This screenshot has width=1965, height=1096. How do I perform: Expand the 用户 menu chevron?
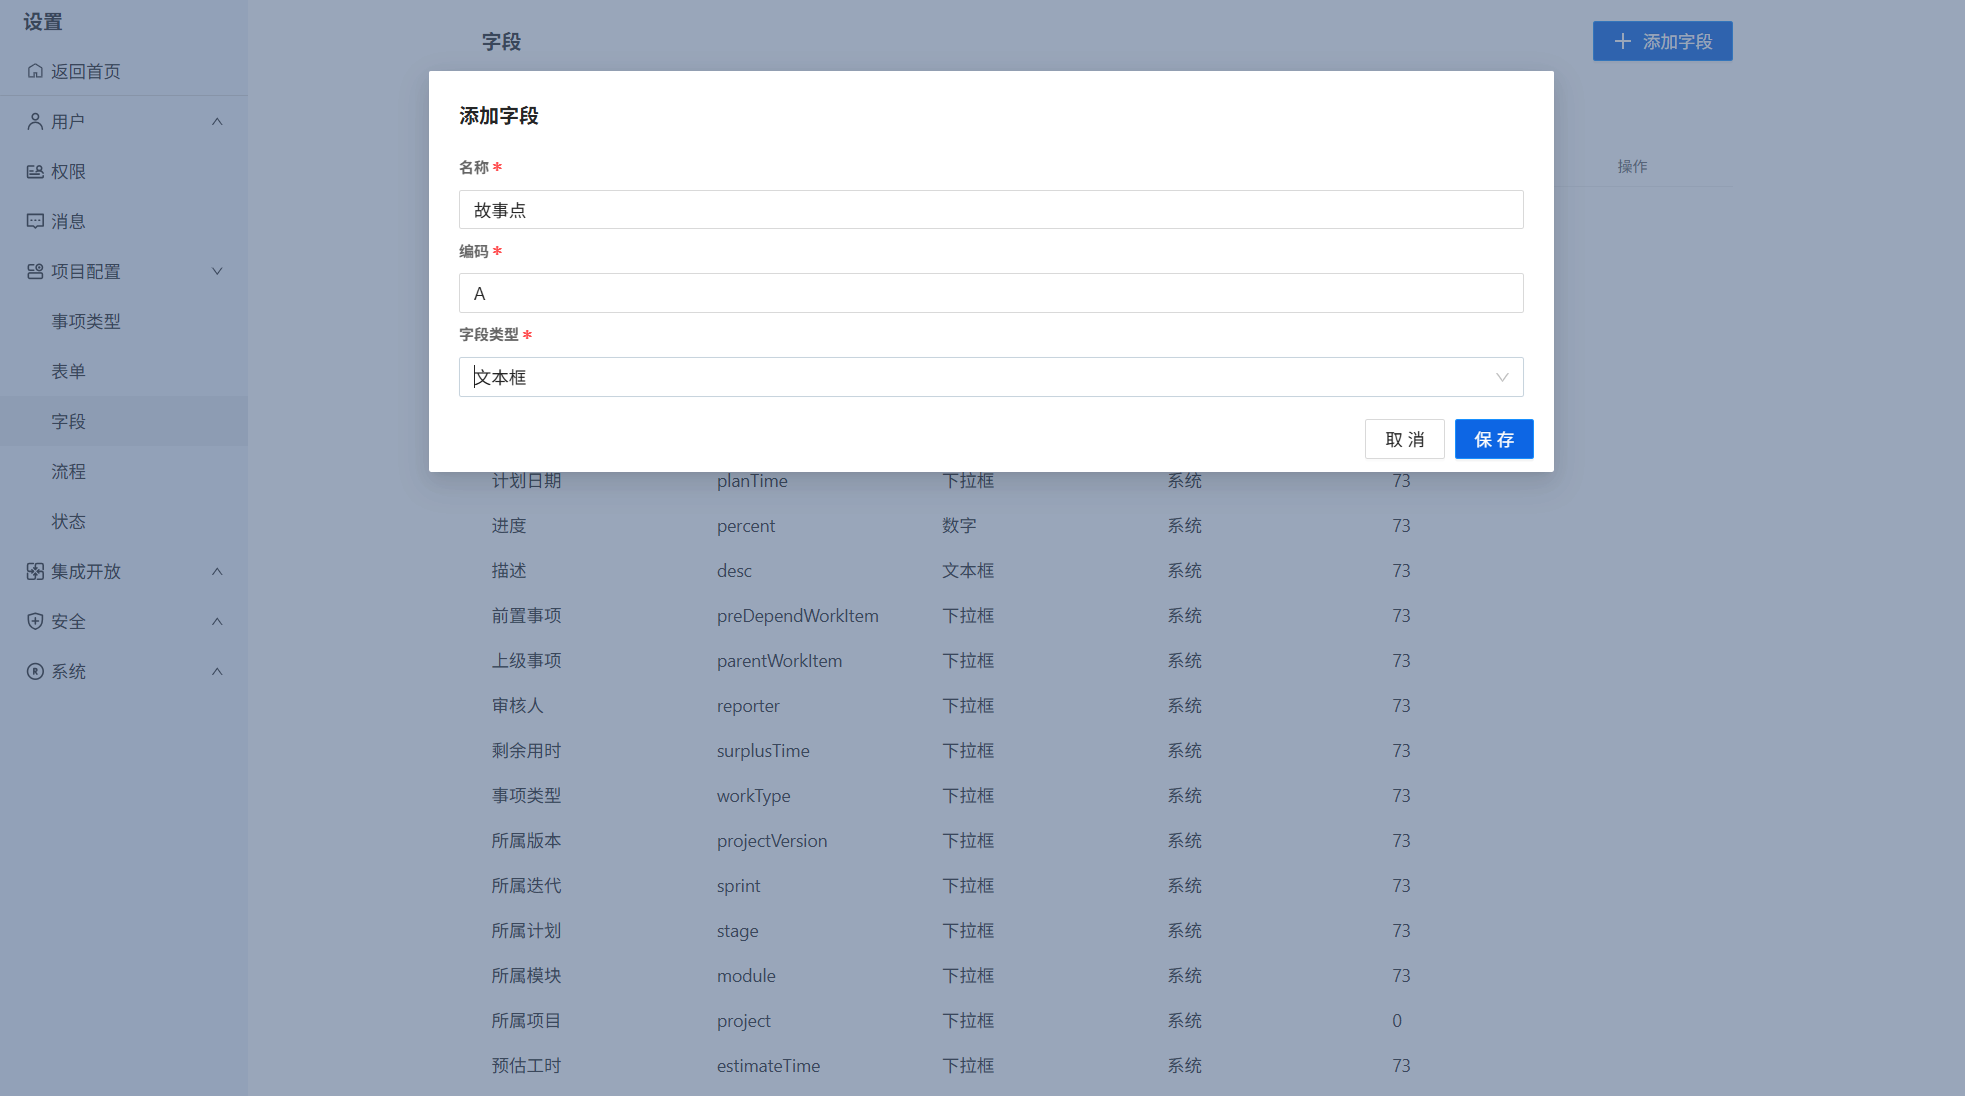click(x=217, y=121)
